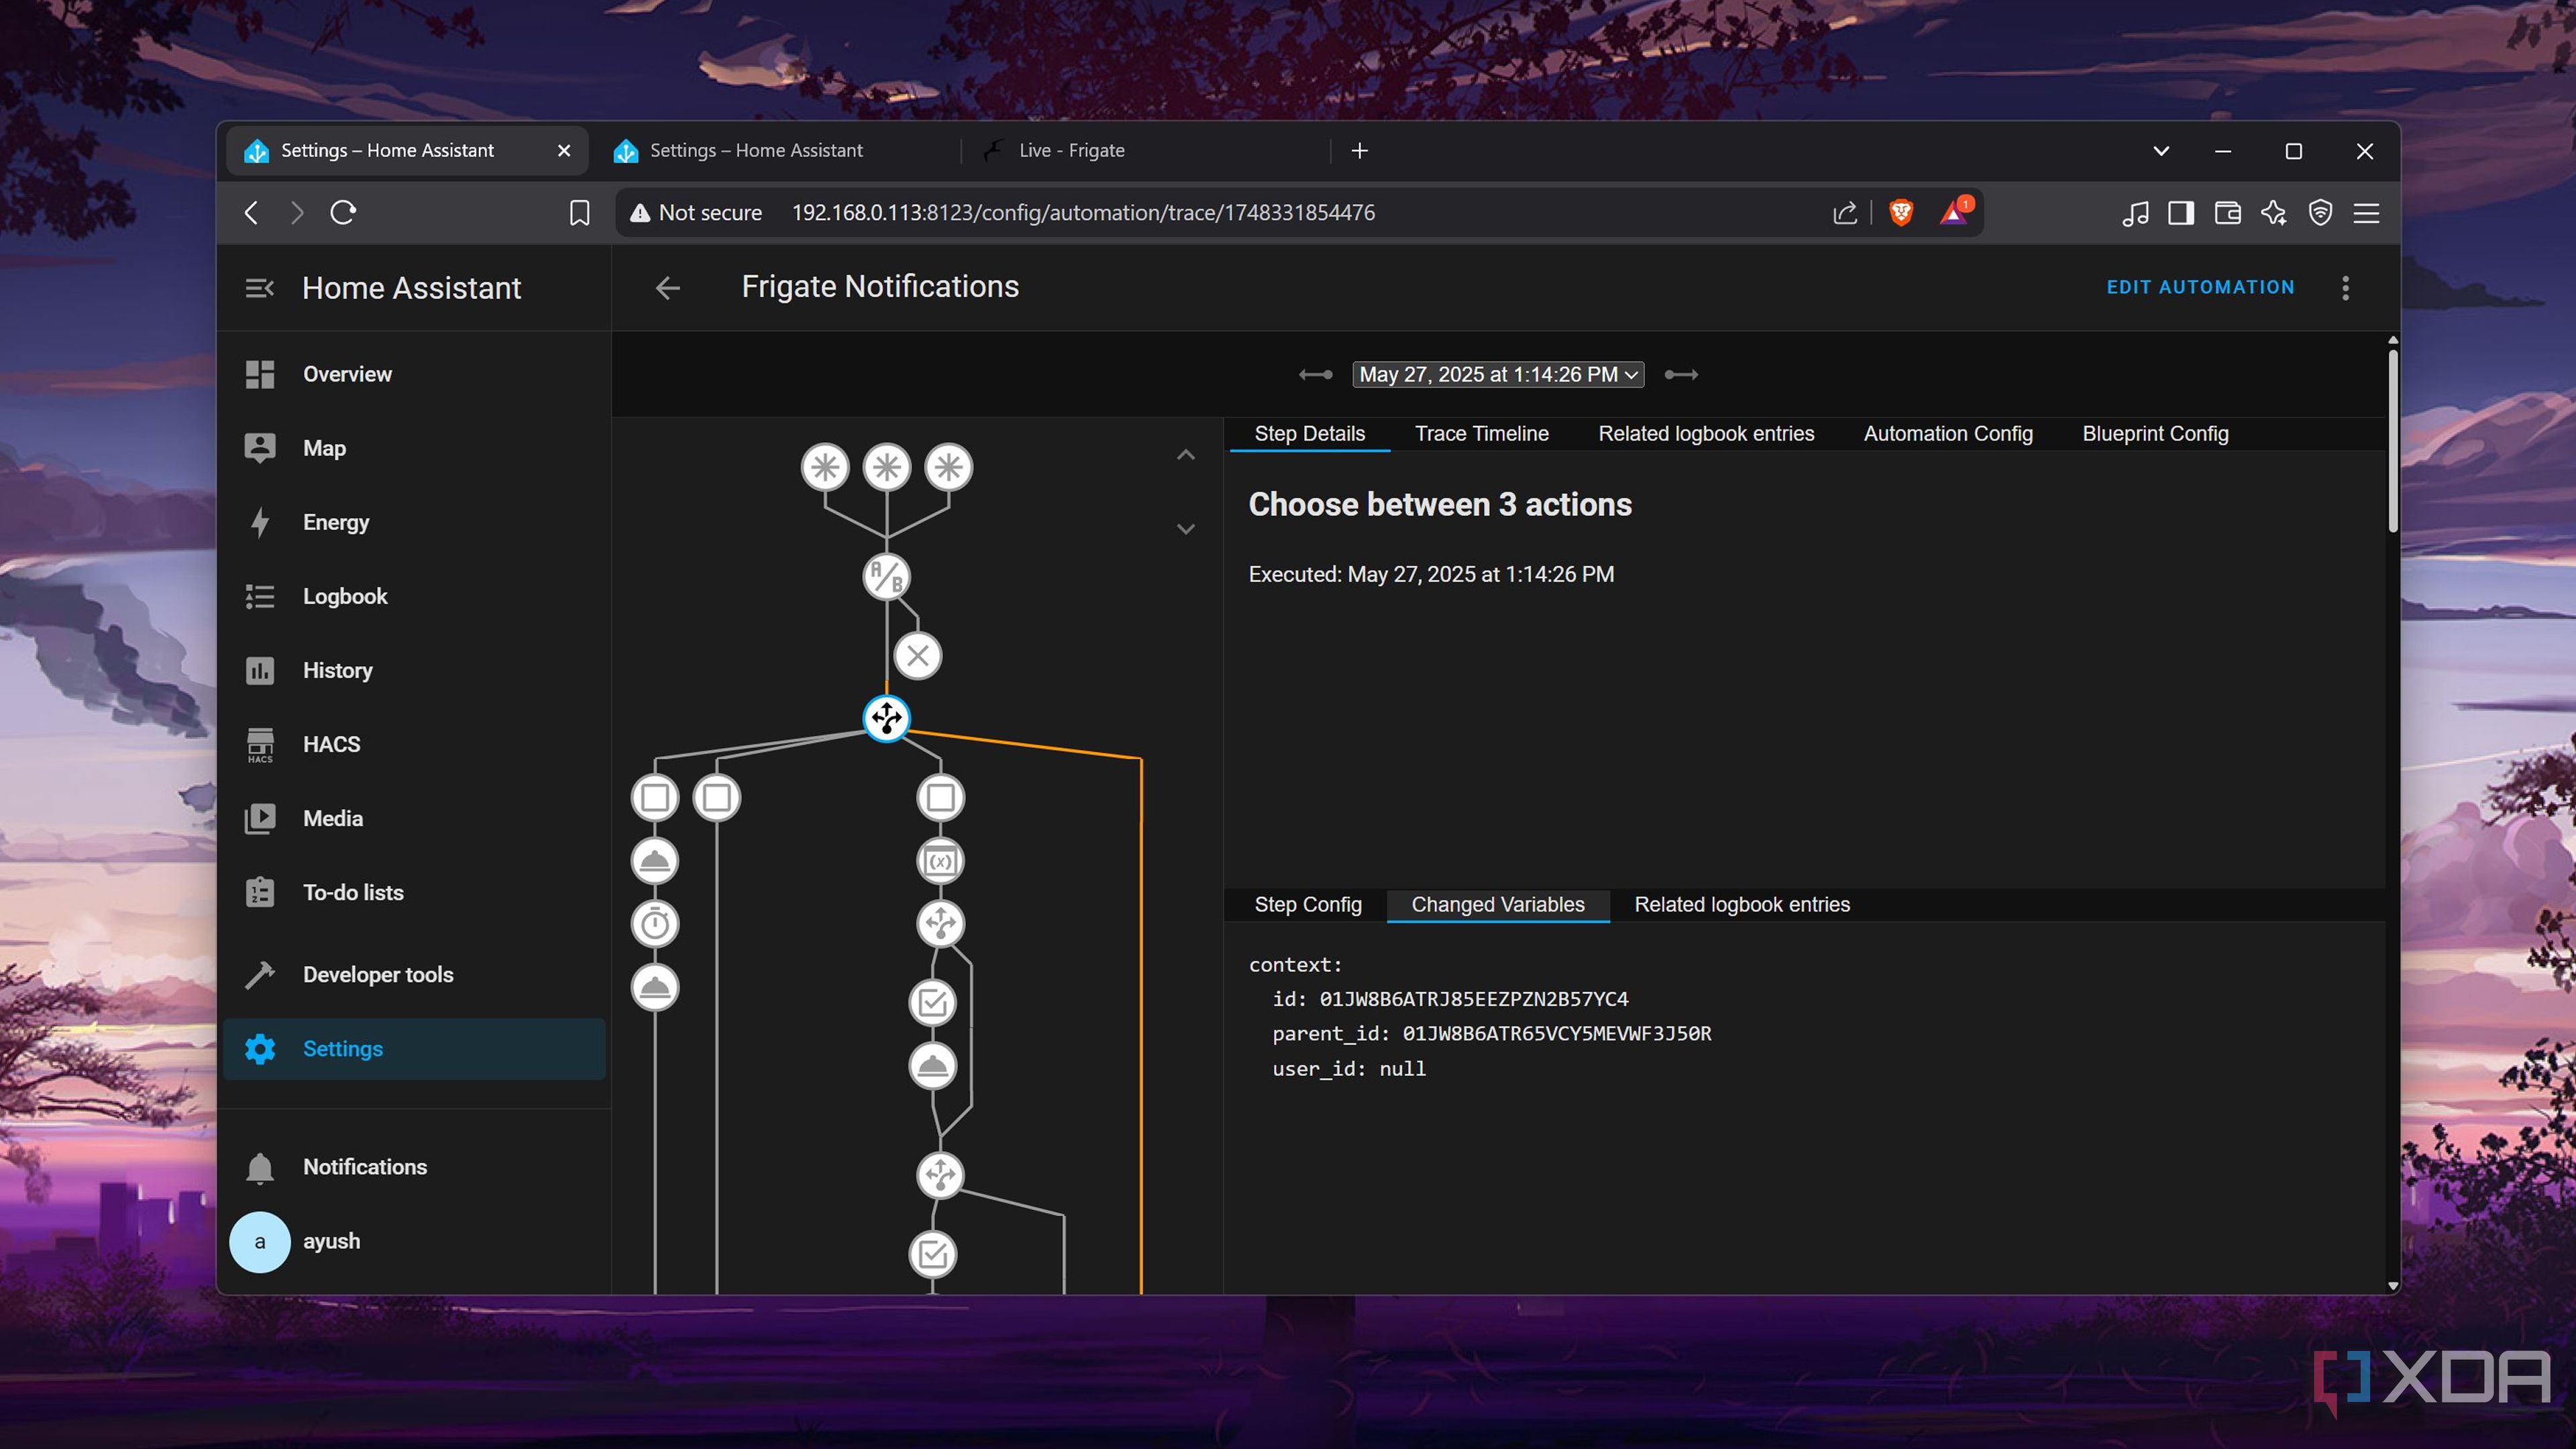Open Developer tools in sidebar
The height and width of the screenshot is (1449, 2576).
point(377,974)
